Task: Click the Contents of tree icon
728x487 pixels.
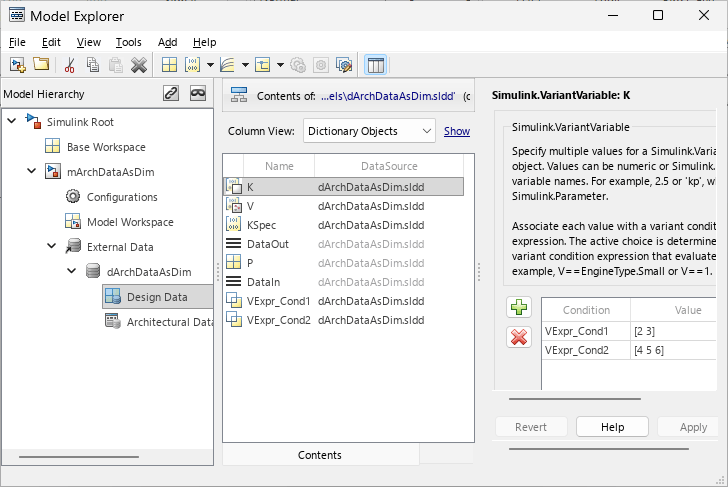Action: 239,95
